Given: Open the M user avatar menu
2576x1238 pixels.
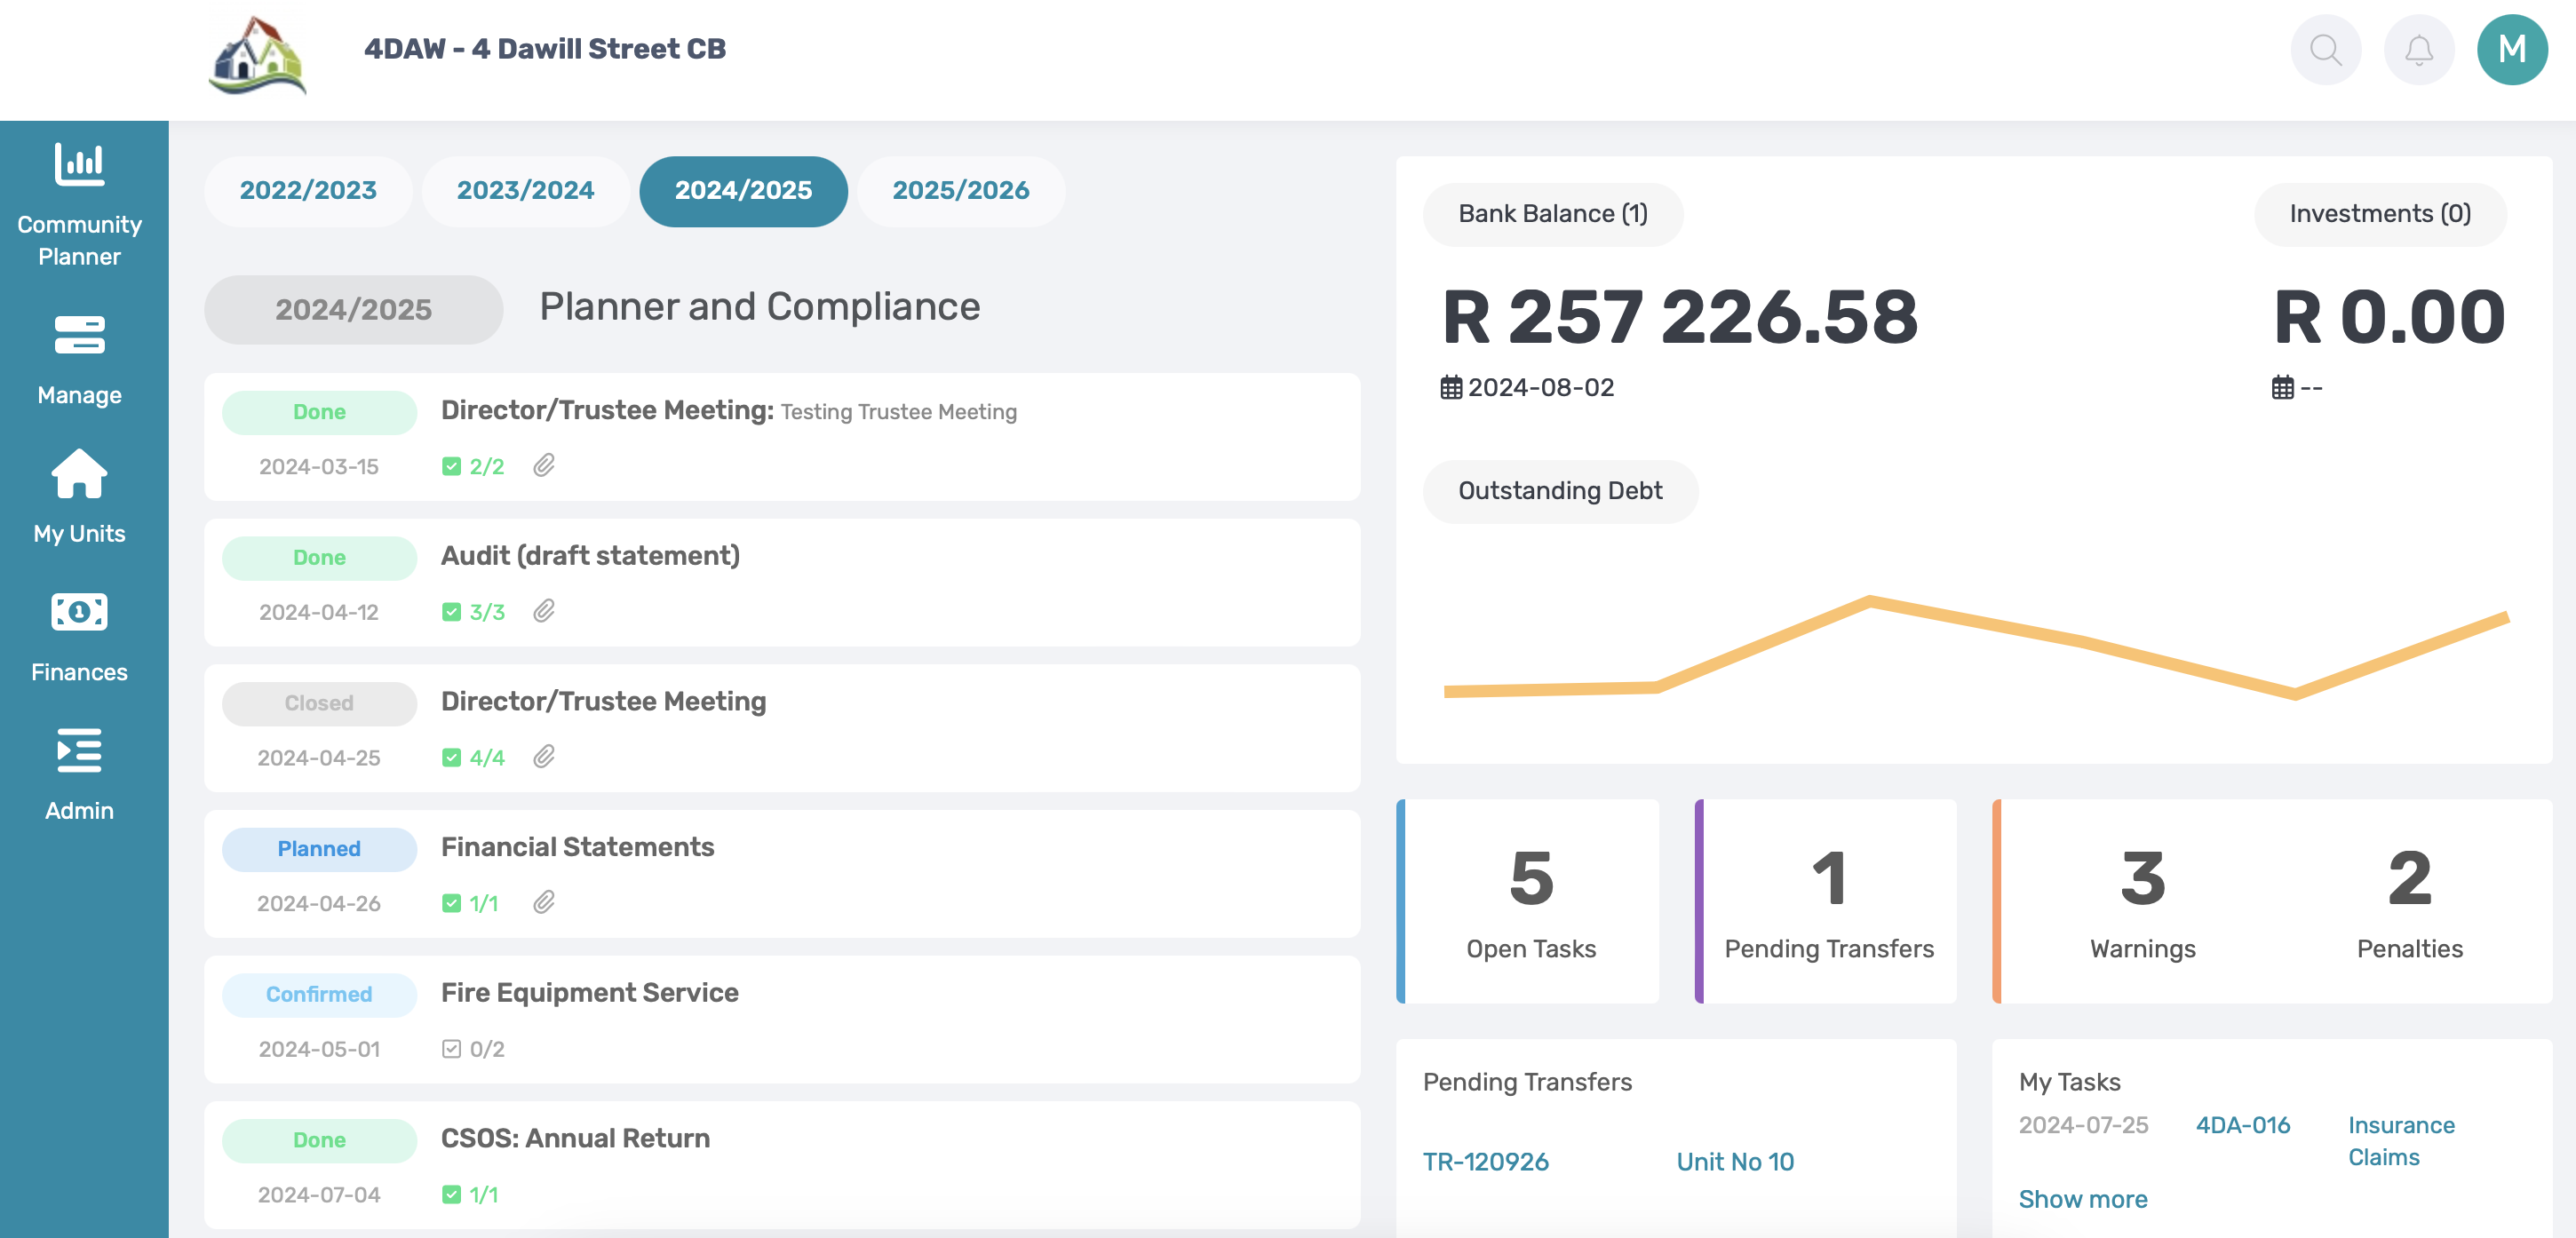Looking at the screenshot, I should tap(2511, 50).
